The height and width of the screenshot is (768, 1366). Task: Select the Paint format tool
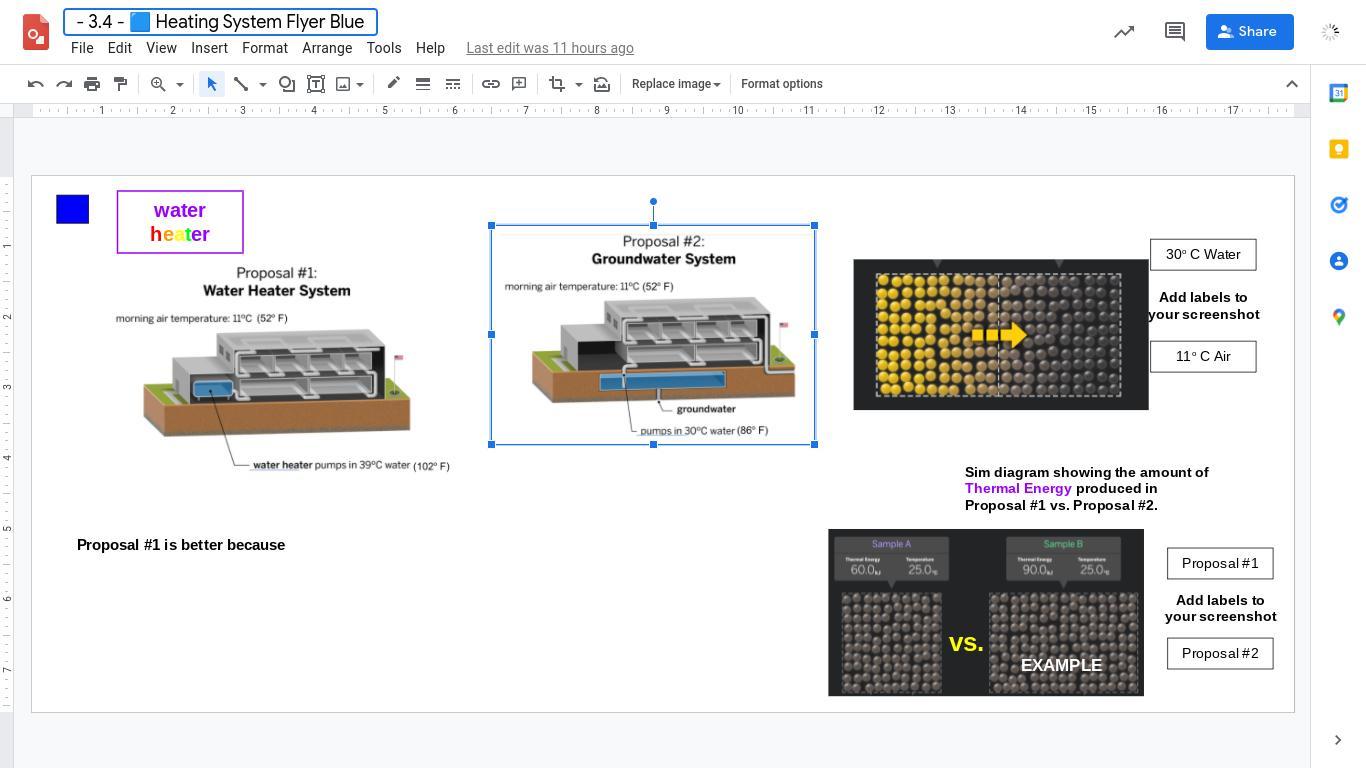120,84
